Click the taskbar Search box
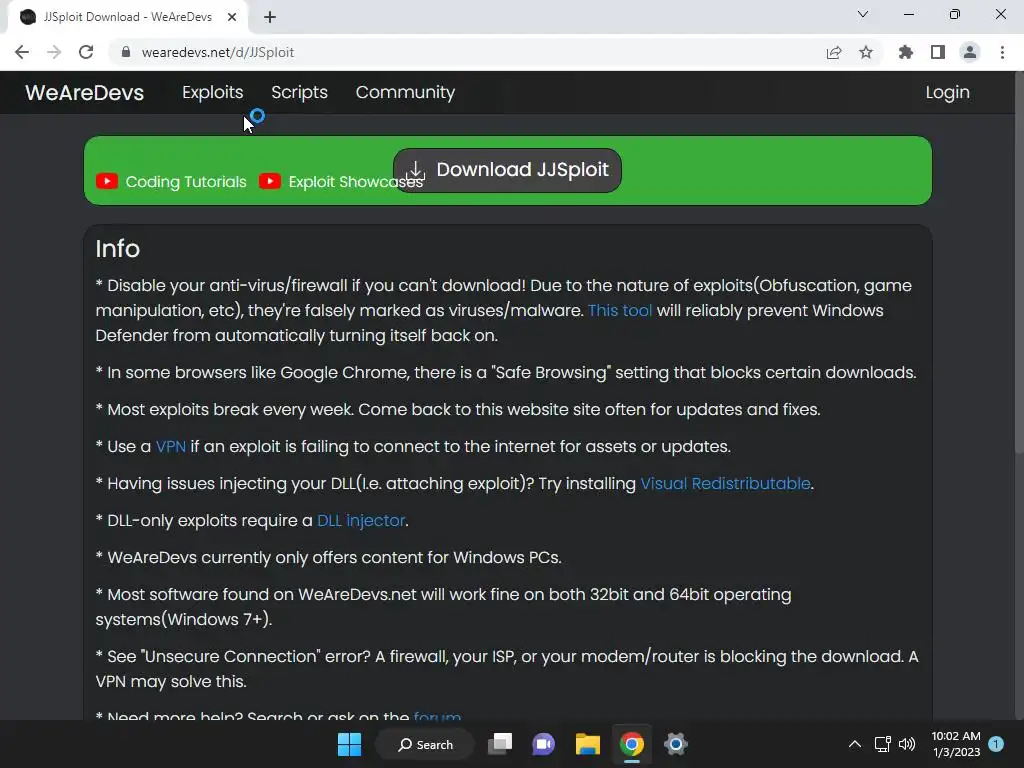This screenshot has height=768, width=1024. point(425,744)
